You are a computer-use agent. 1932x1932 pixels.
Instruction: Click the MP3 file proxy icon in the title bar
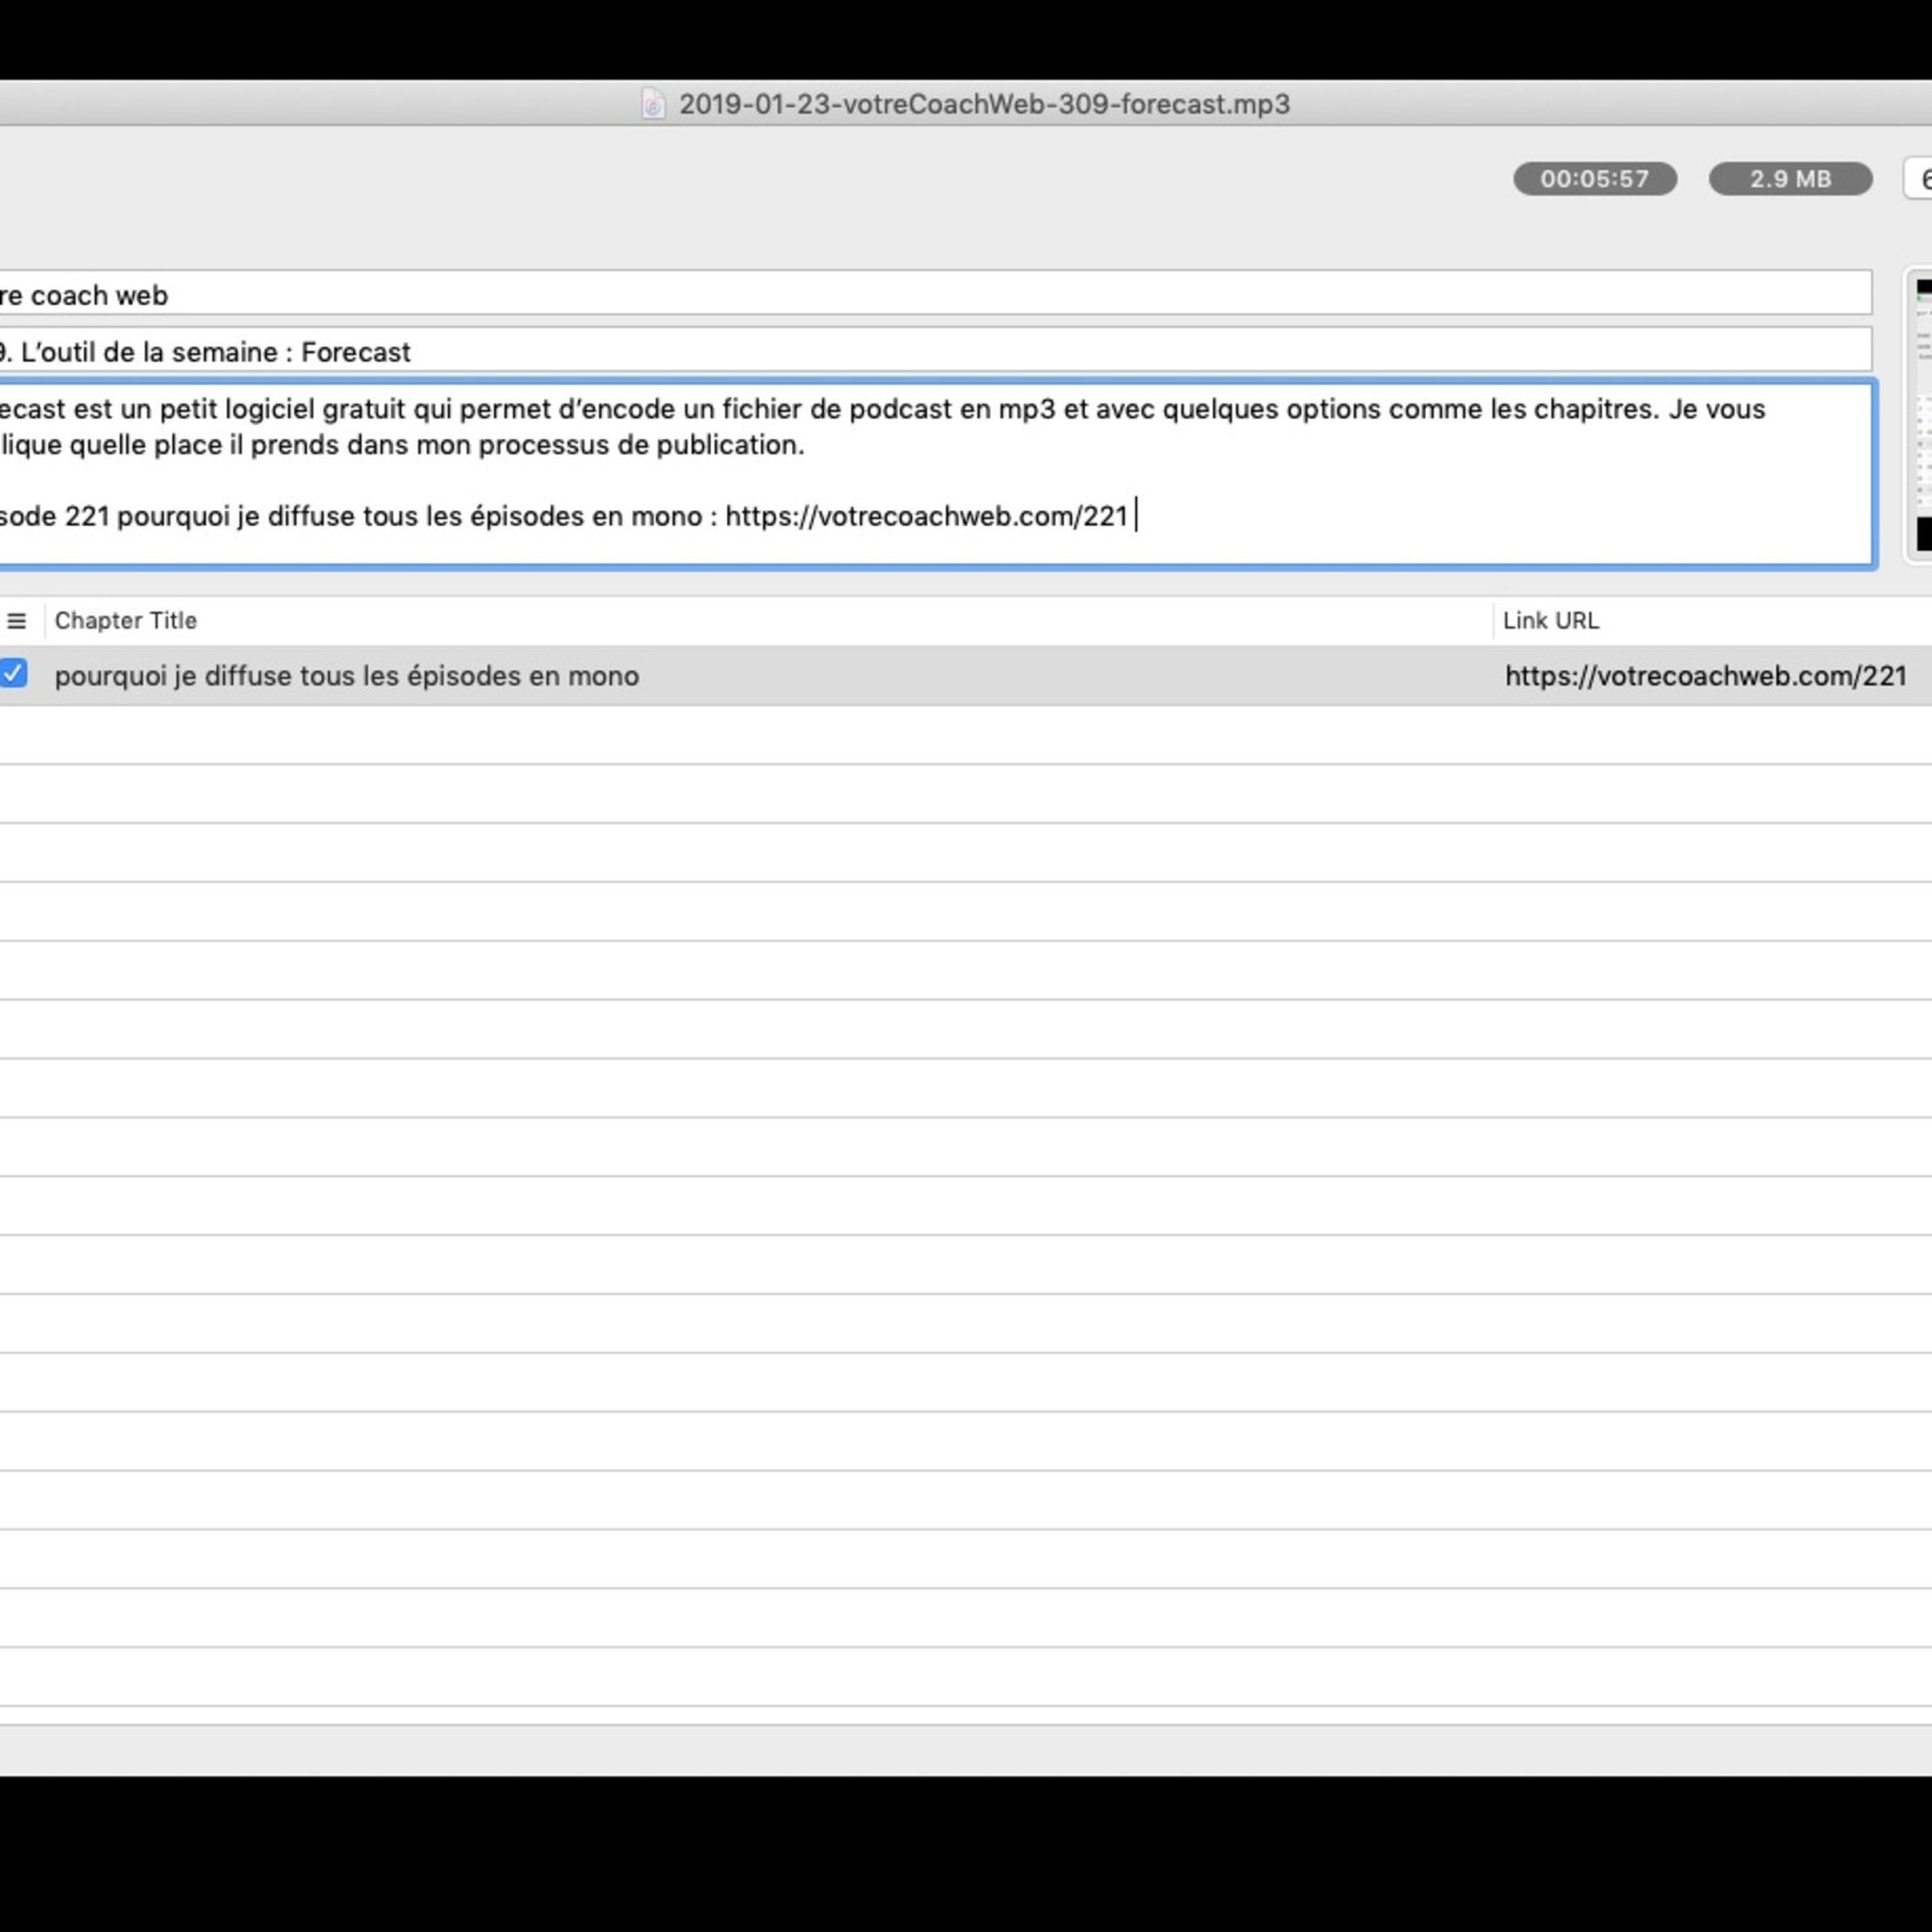pyautogui.click(x=653, y=104)
